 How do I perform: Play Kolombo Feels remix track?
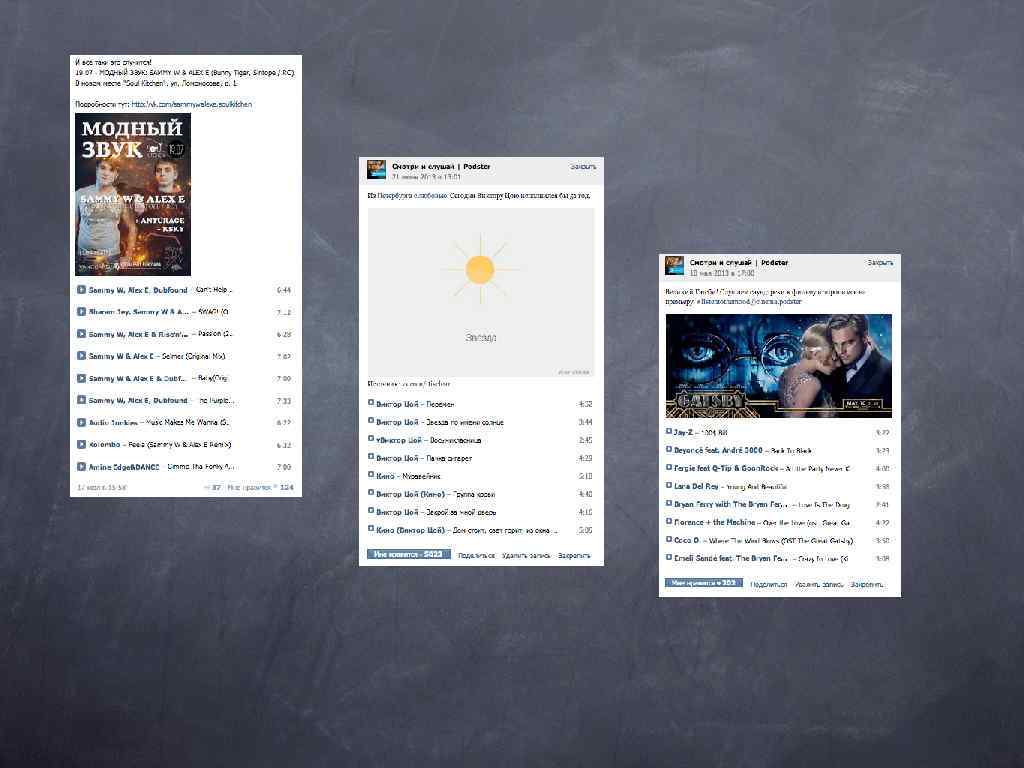(x=81, y=444)
